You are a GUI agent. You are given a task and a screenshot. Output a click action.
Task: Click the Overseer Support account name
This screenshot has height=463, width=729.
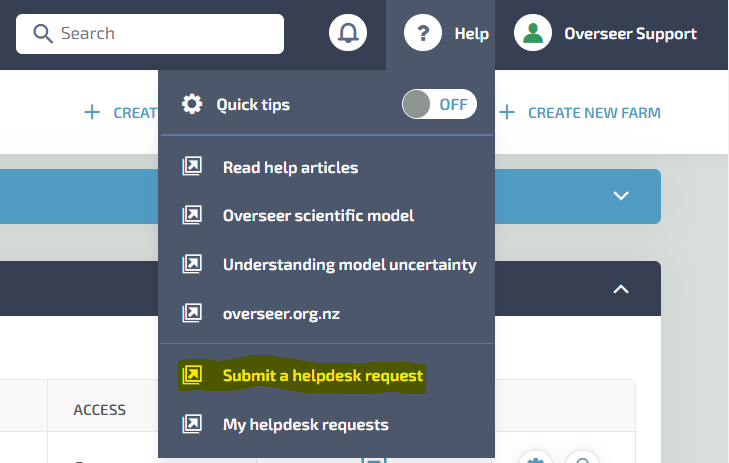(630, 33)
